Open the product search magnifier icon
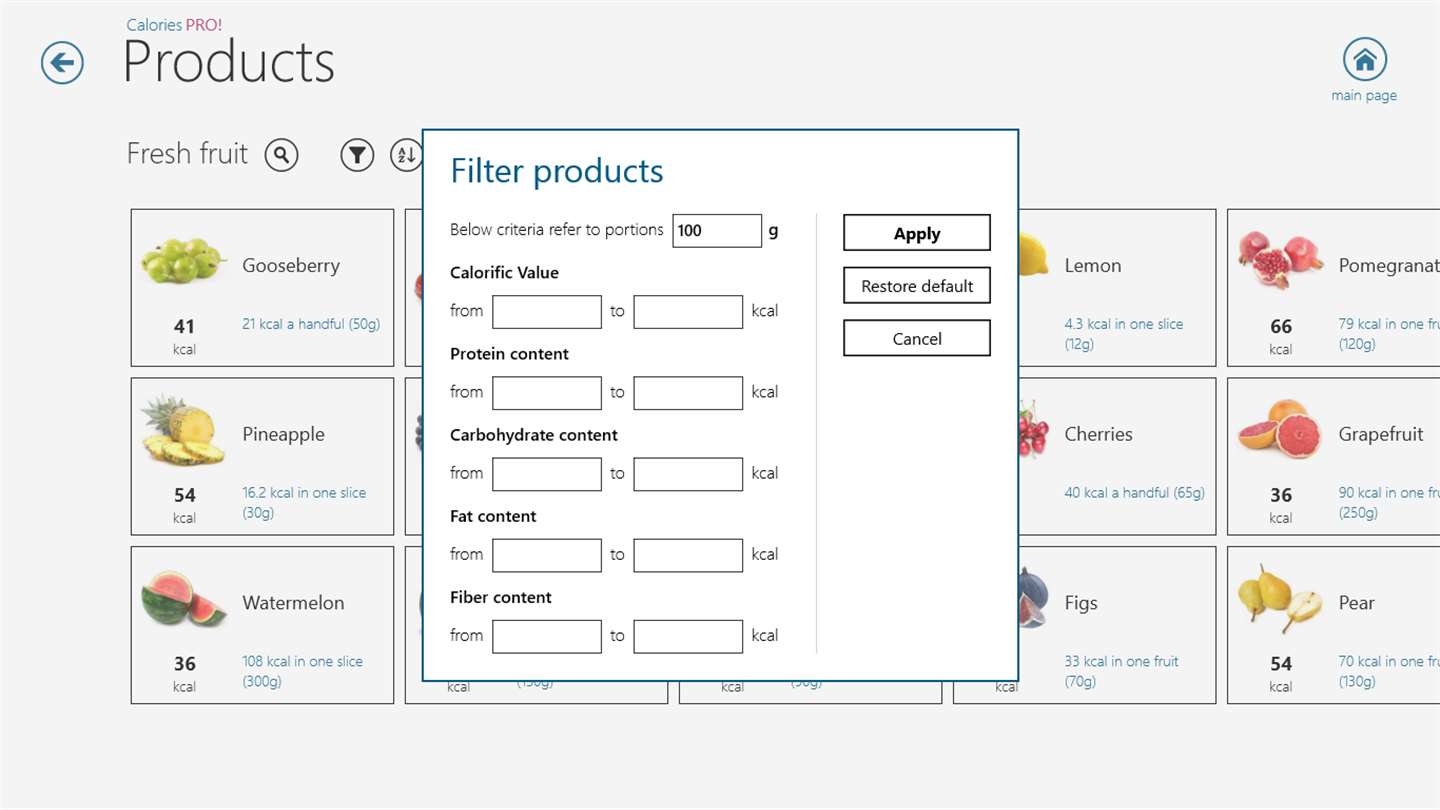This screenshot has height=810, width=1440. coord(282,155)
